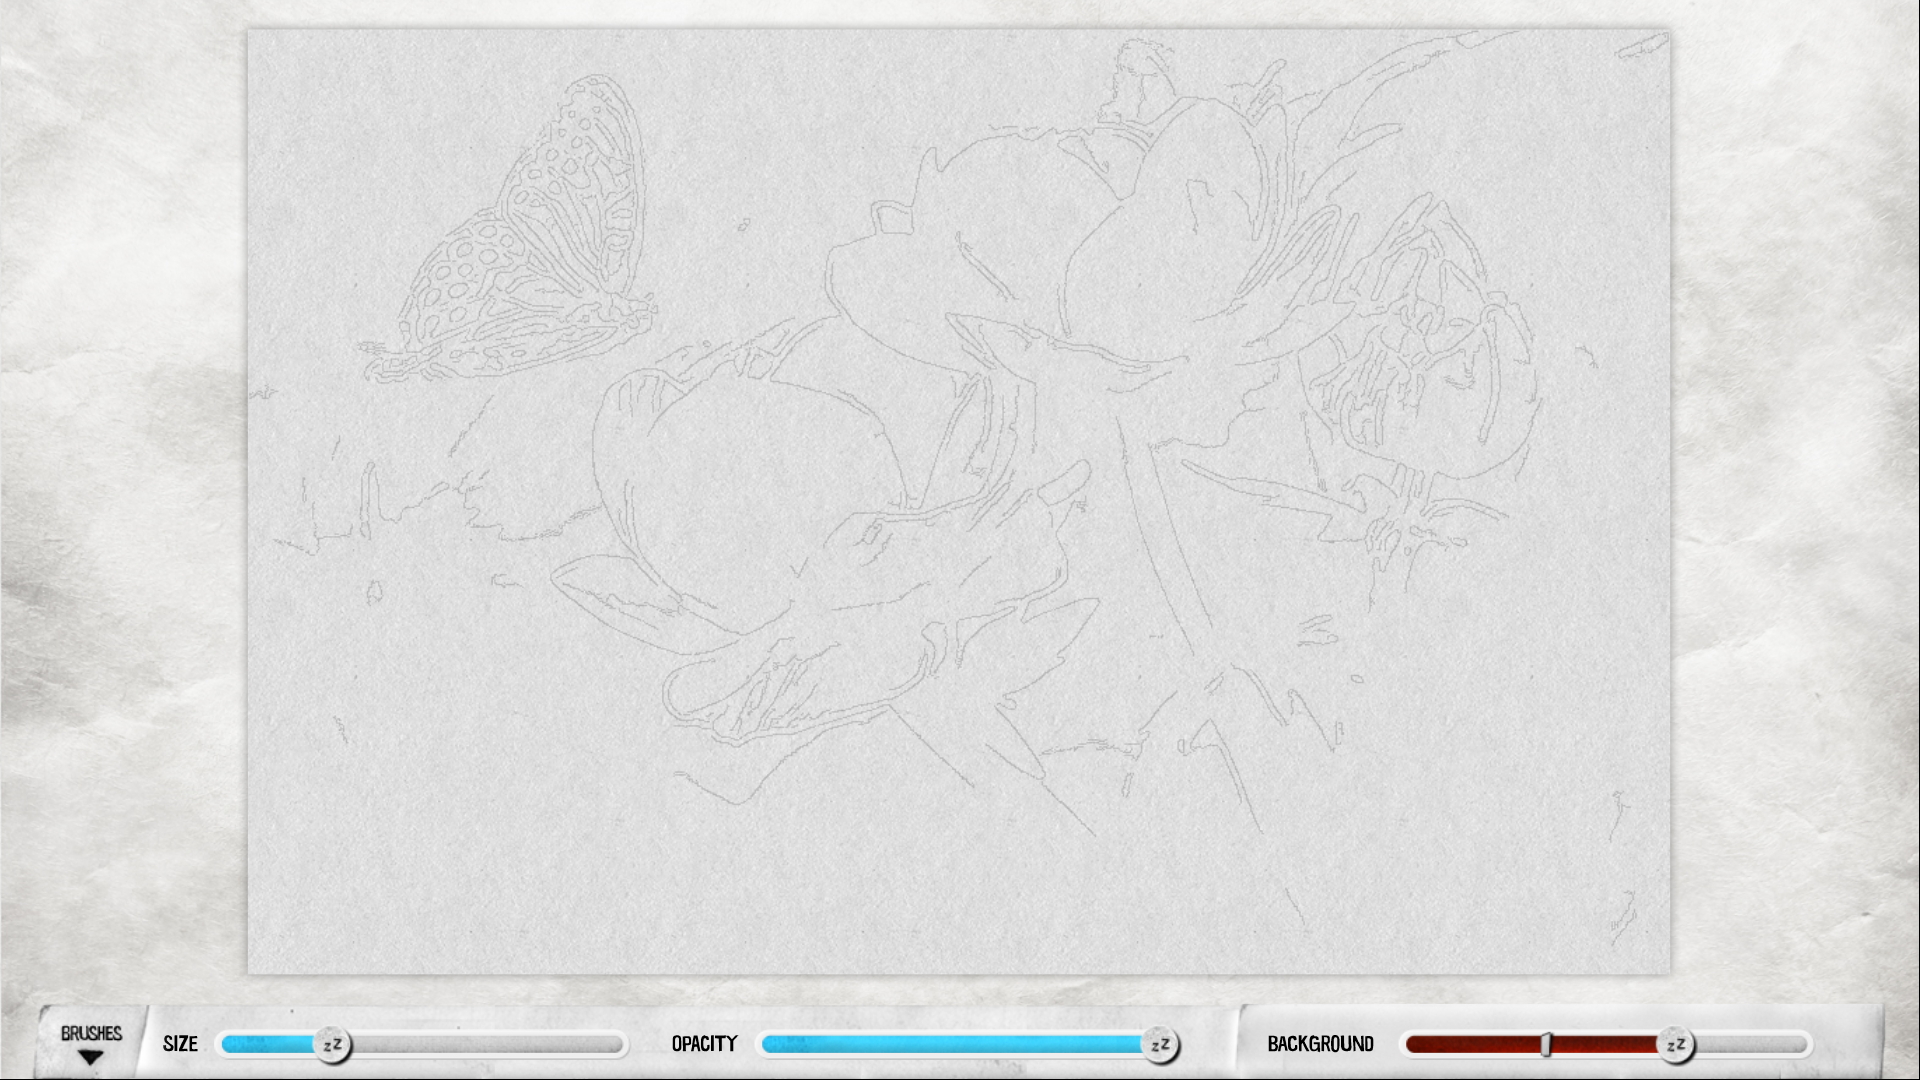Click the Background slider round handle

[1676, 1045]
